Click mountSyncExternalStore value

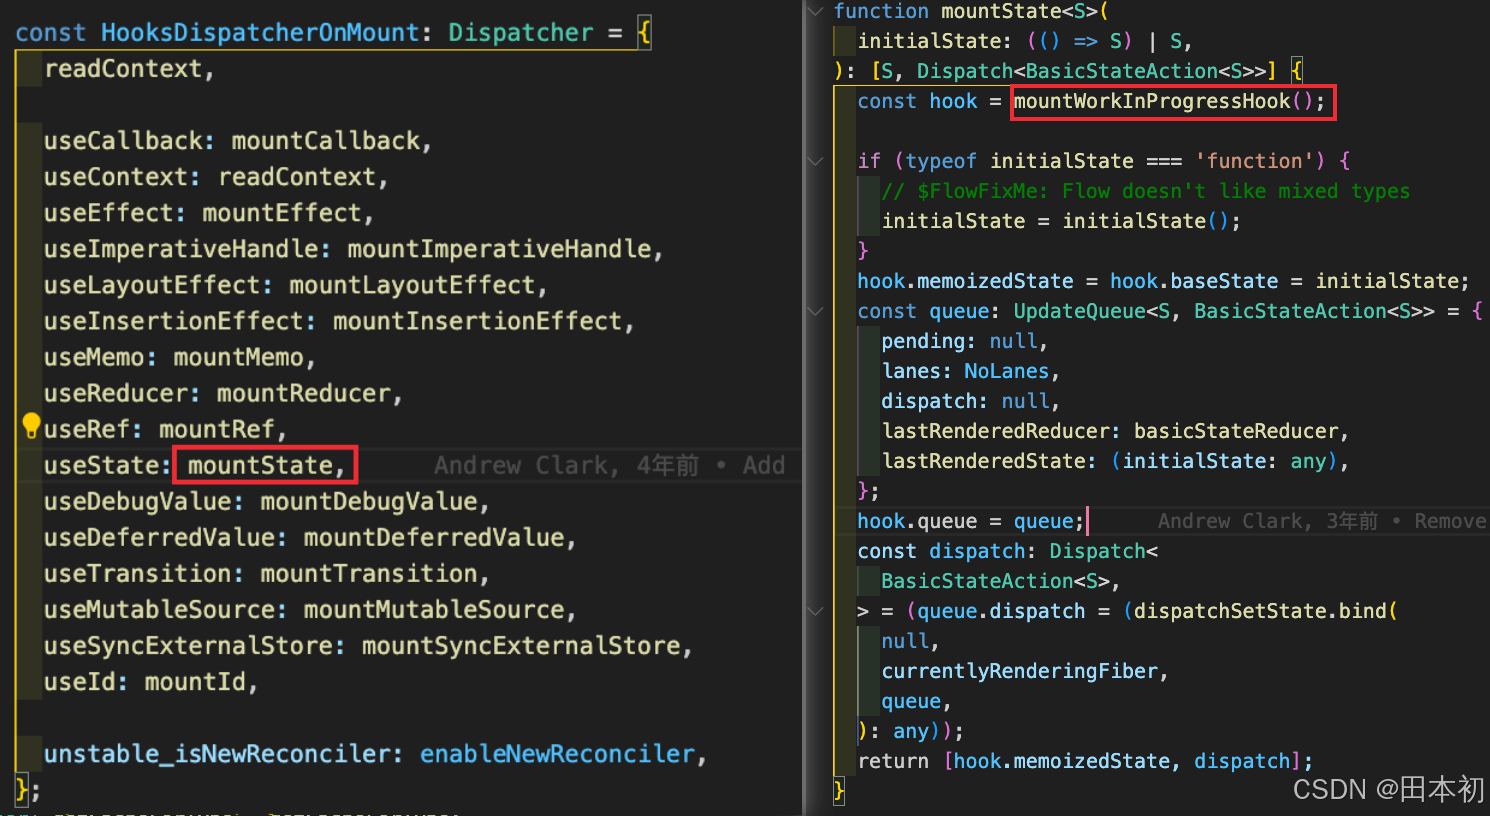[x=520, y=645]
